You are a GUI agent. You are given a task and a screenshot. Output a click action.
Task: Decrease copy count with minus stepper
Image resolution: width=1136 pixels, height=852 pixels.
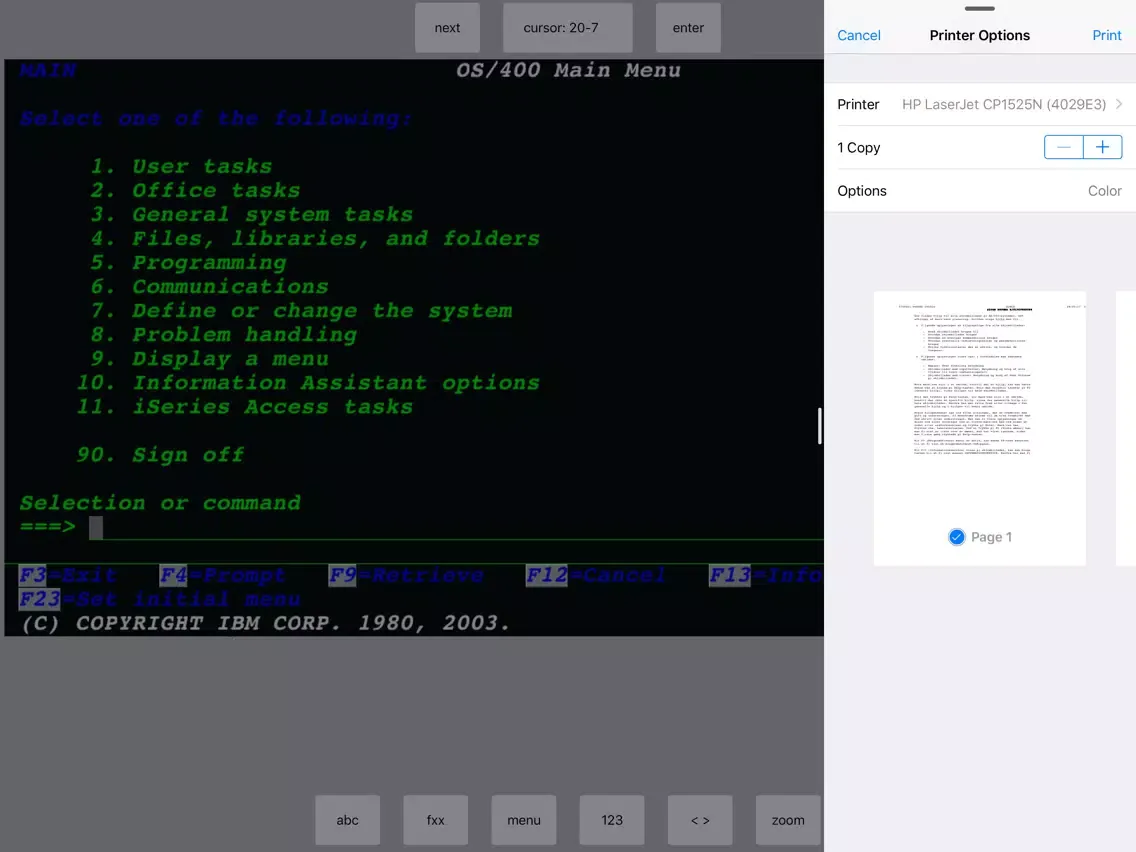[1064, 147]
